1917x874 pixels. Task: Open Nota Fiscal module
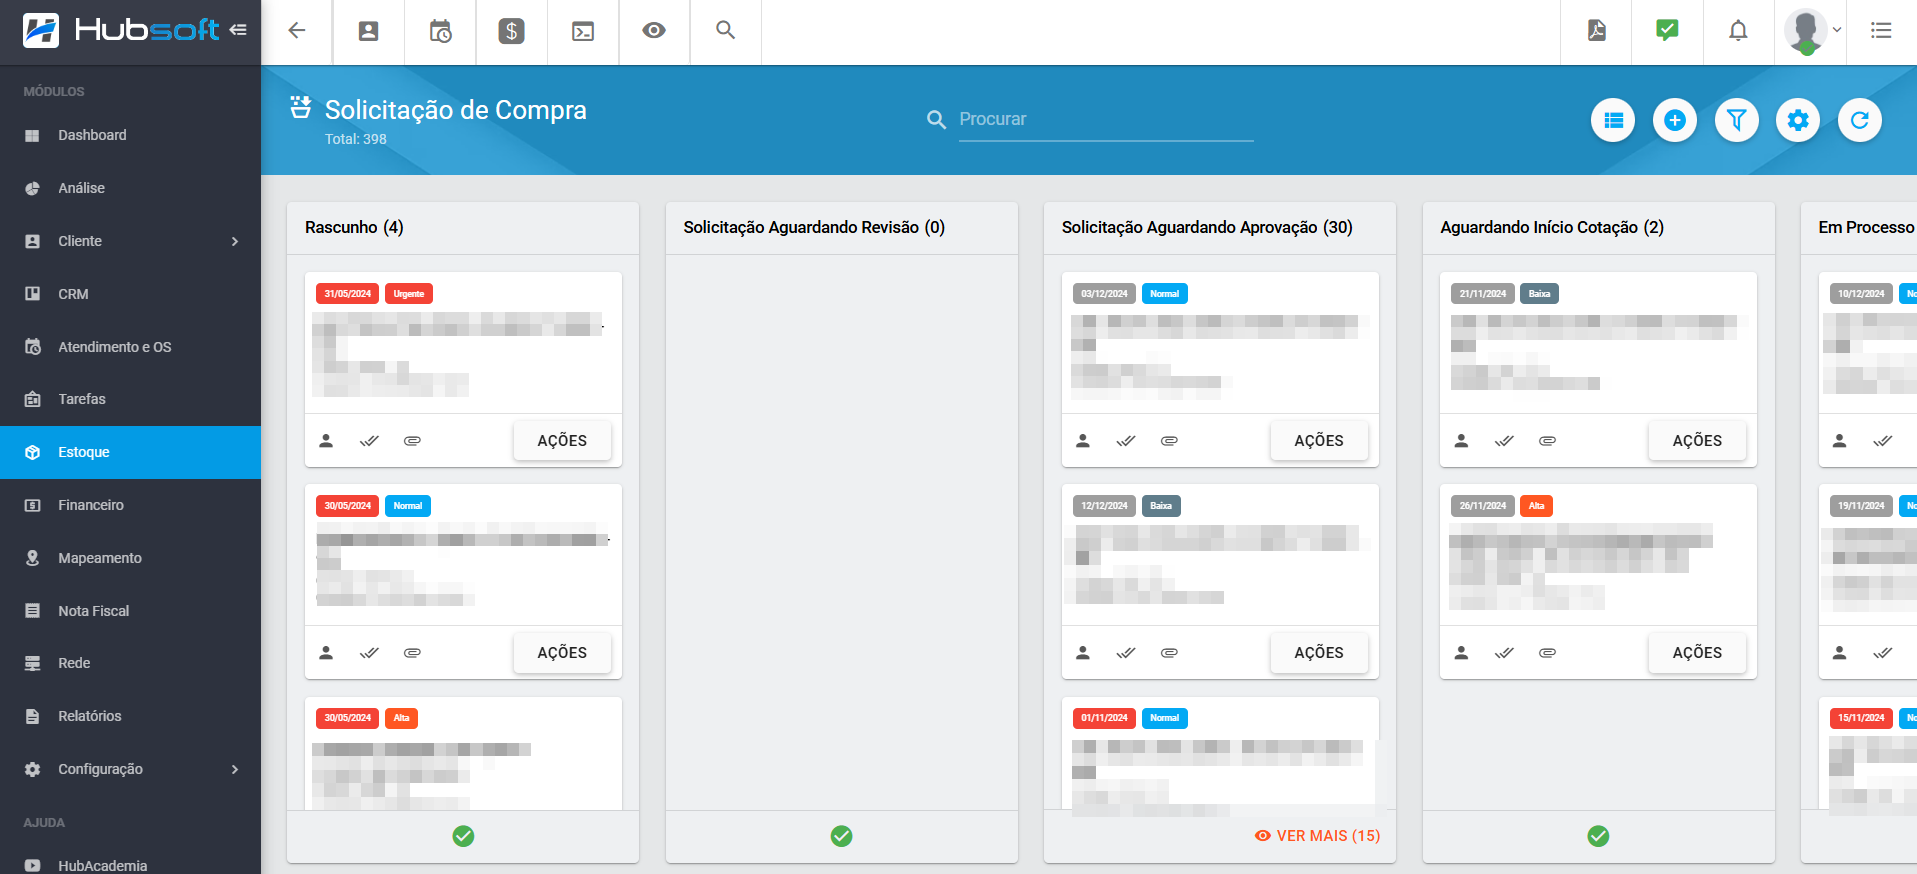[130, 611]
